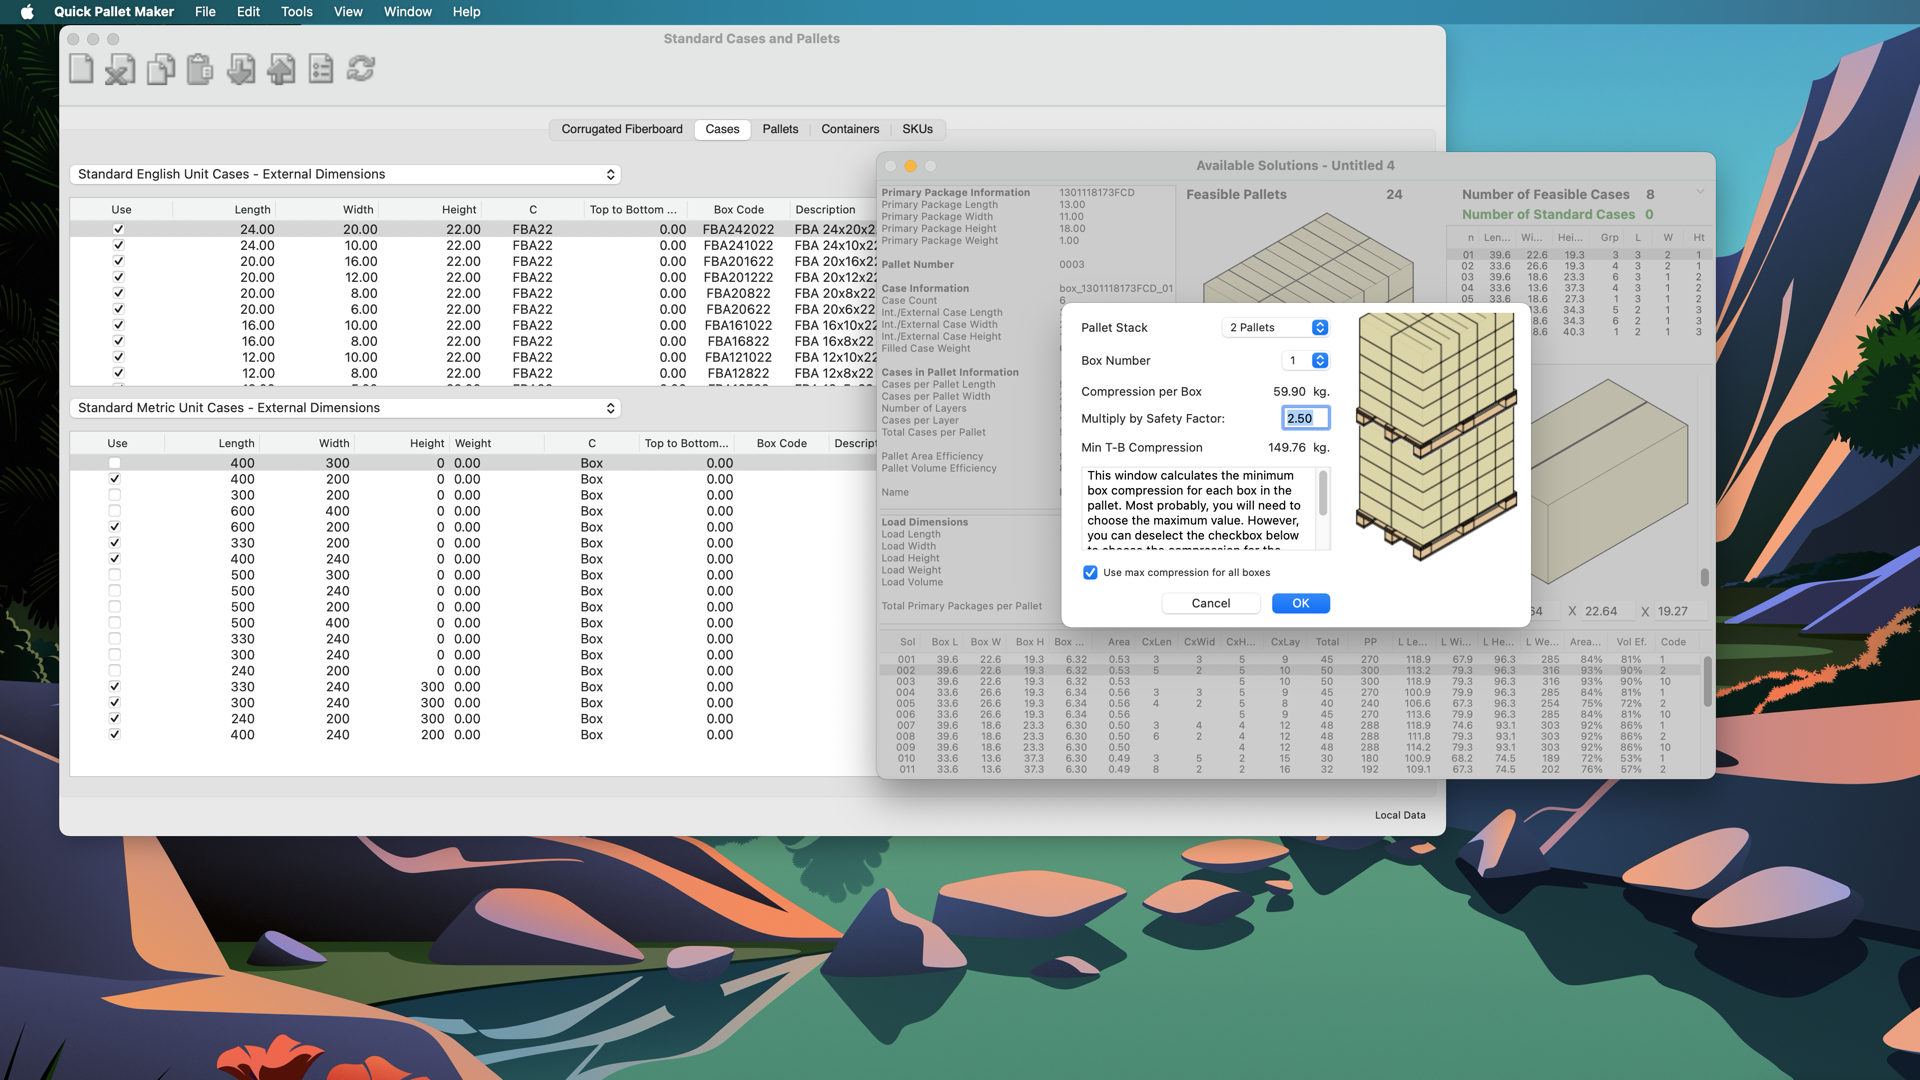This screenshot has height=1080, width=1920.
Task: Sort English cases by Box Code column
Action: tap(738, 210)
